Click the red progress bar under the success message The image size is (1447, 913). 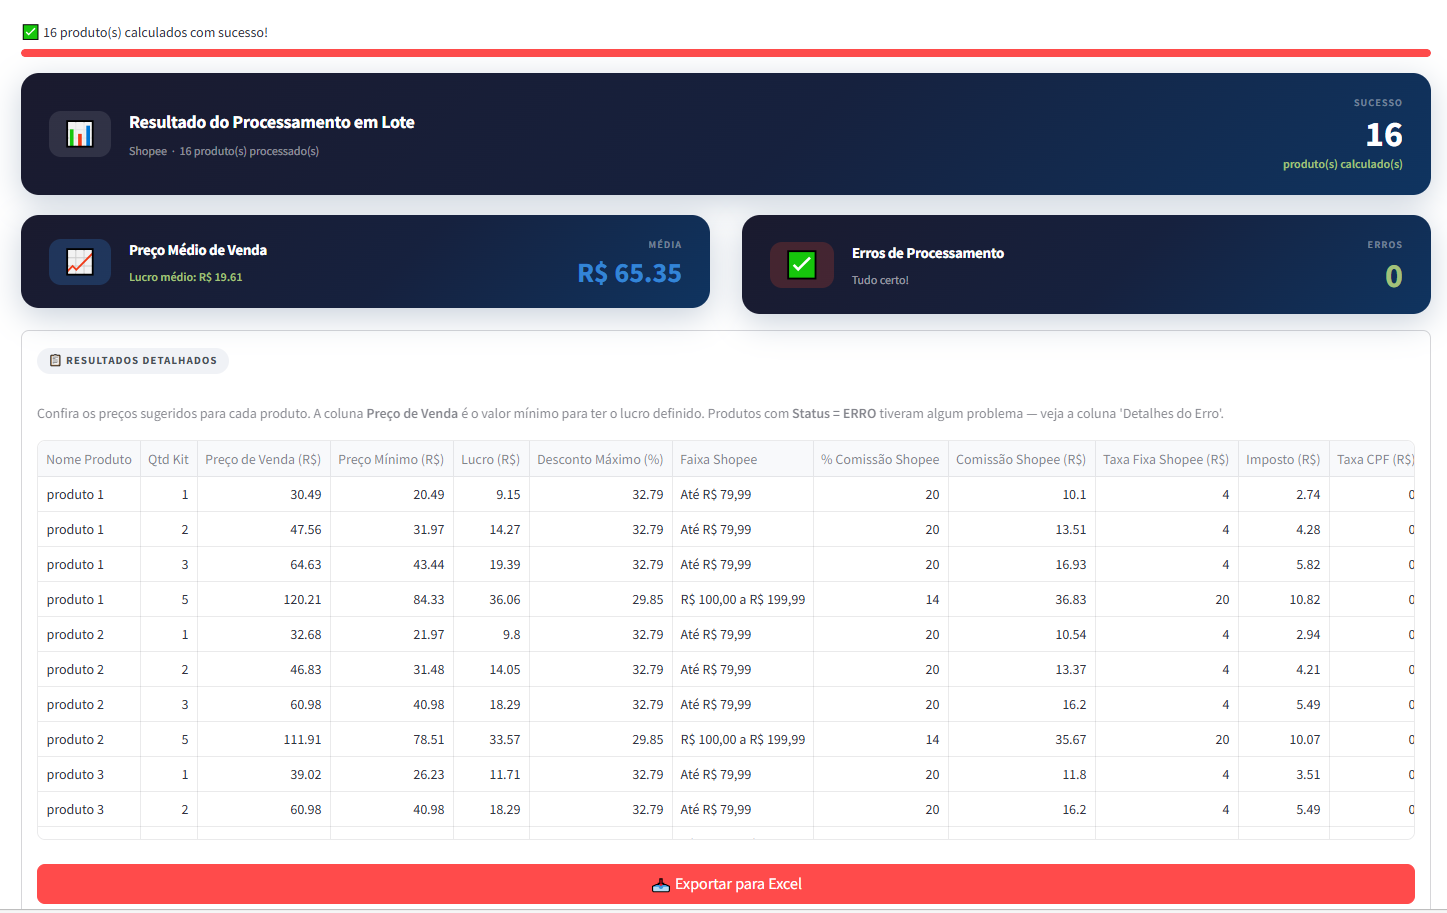[725, 53]
